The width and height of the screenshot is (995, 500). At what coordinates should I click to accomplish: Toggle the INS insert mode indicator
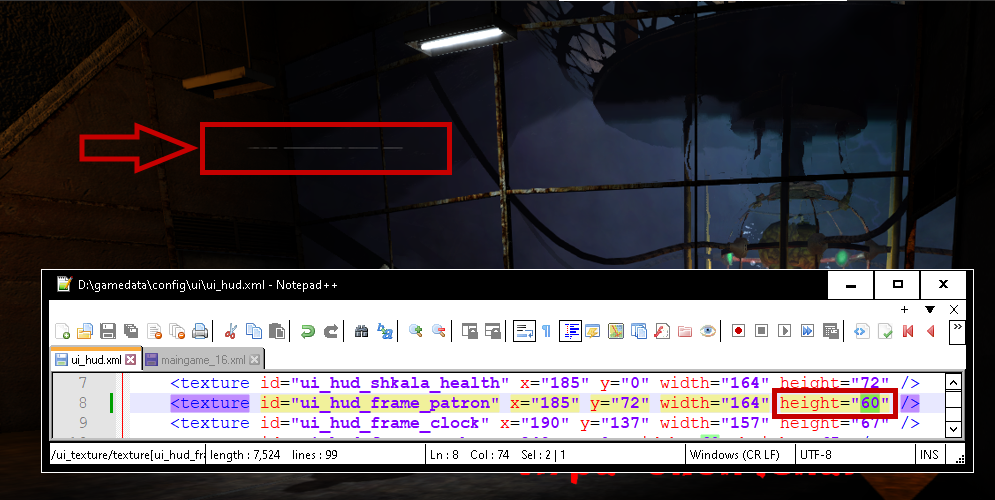pos(930,454)
